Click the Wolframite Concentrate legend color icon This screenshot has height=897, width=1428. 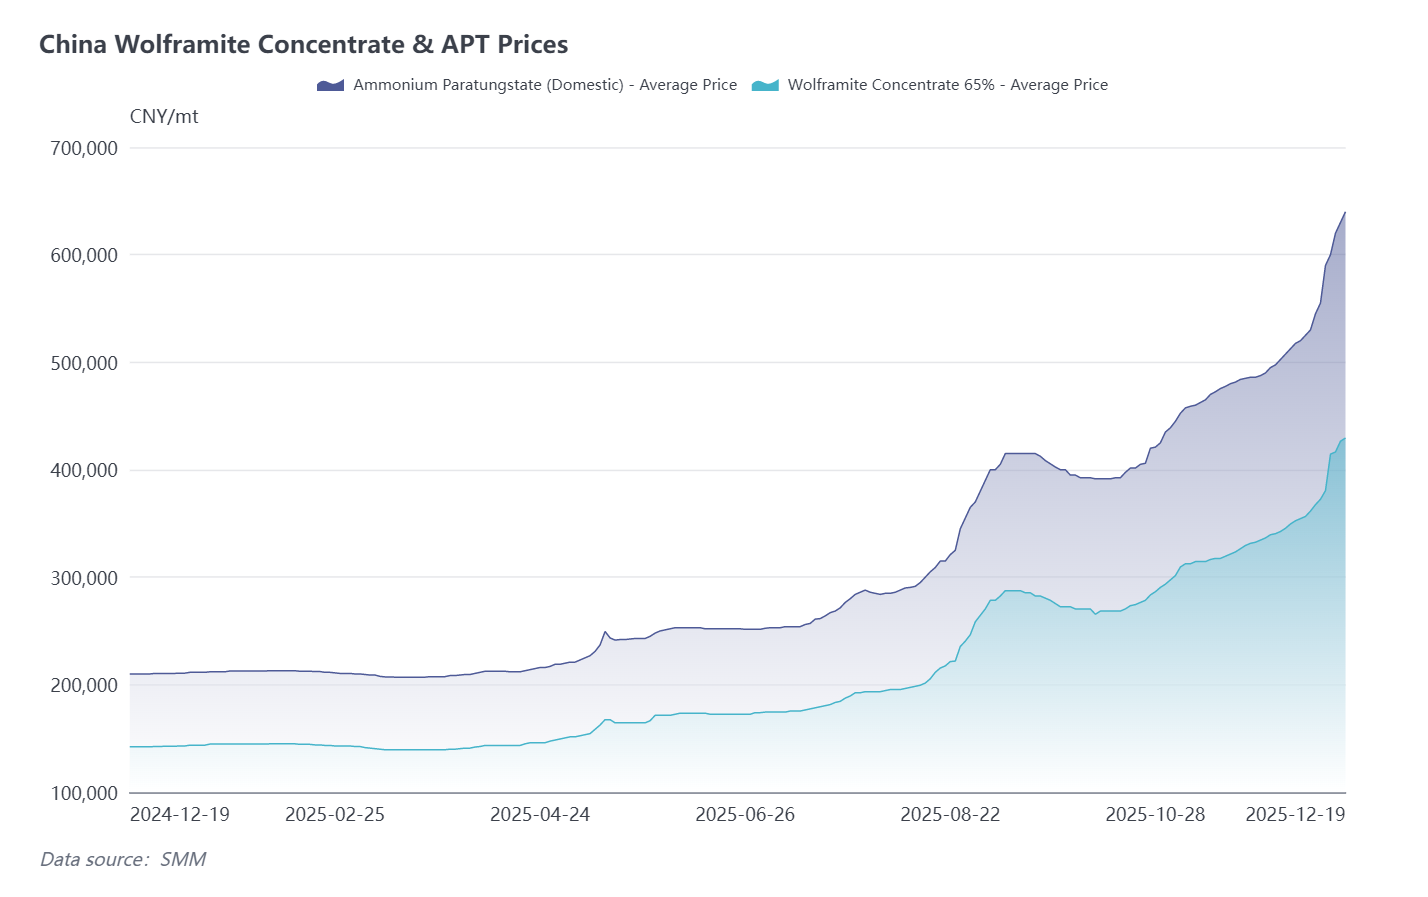point(765,85)
